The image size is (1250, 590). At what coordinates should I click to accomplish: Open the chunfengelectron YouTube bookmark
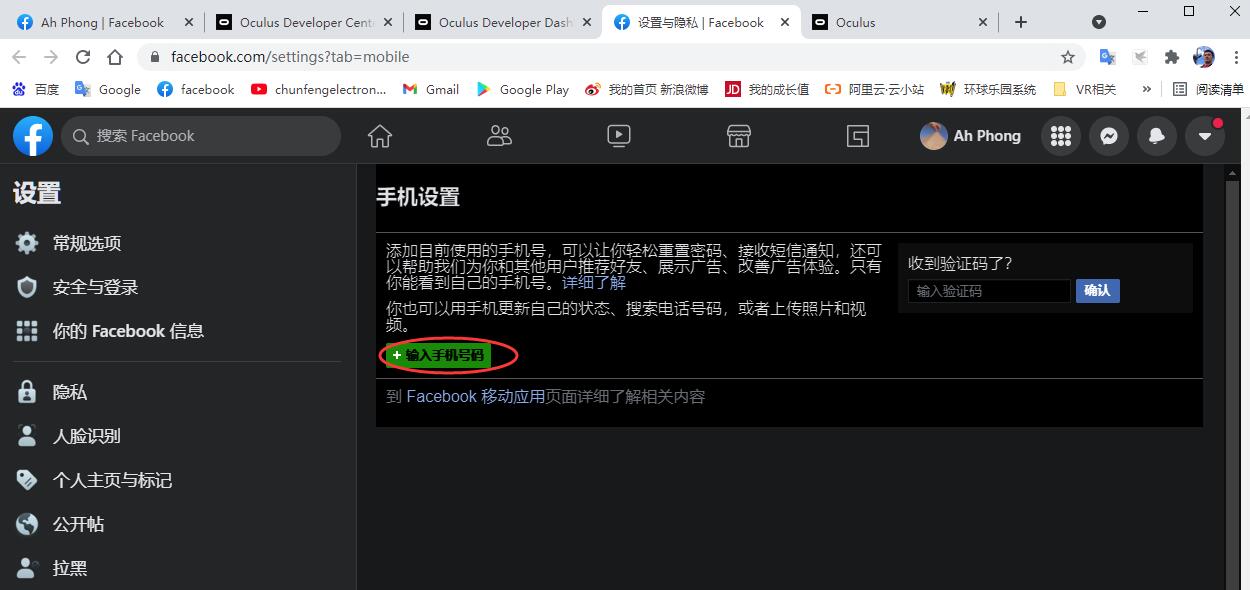point(318,89)
